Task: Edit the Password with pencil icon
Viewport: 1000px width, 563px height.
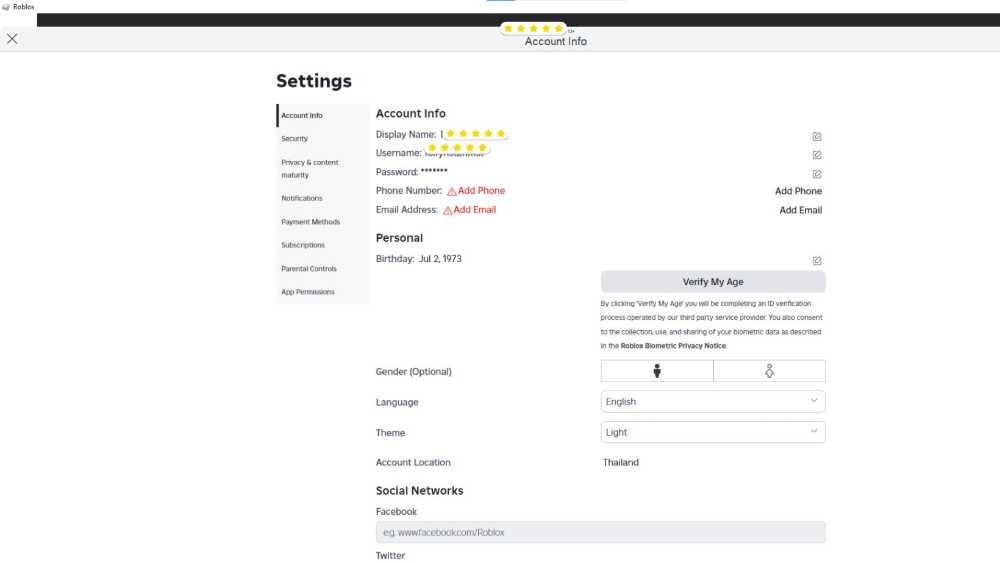Action: [x=817, y=174]
